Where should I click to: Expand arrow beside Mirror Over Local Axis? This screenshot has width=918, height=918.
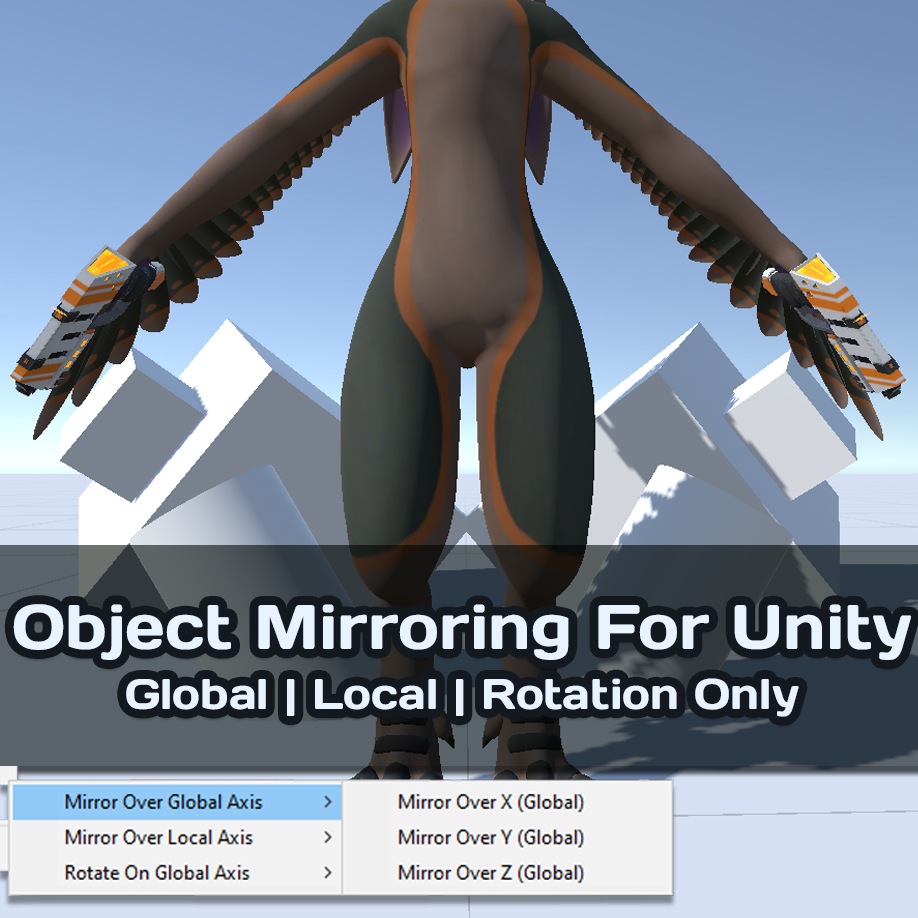pos(328,837)
